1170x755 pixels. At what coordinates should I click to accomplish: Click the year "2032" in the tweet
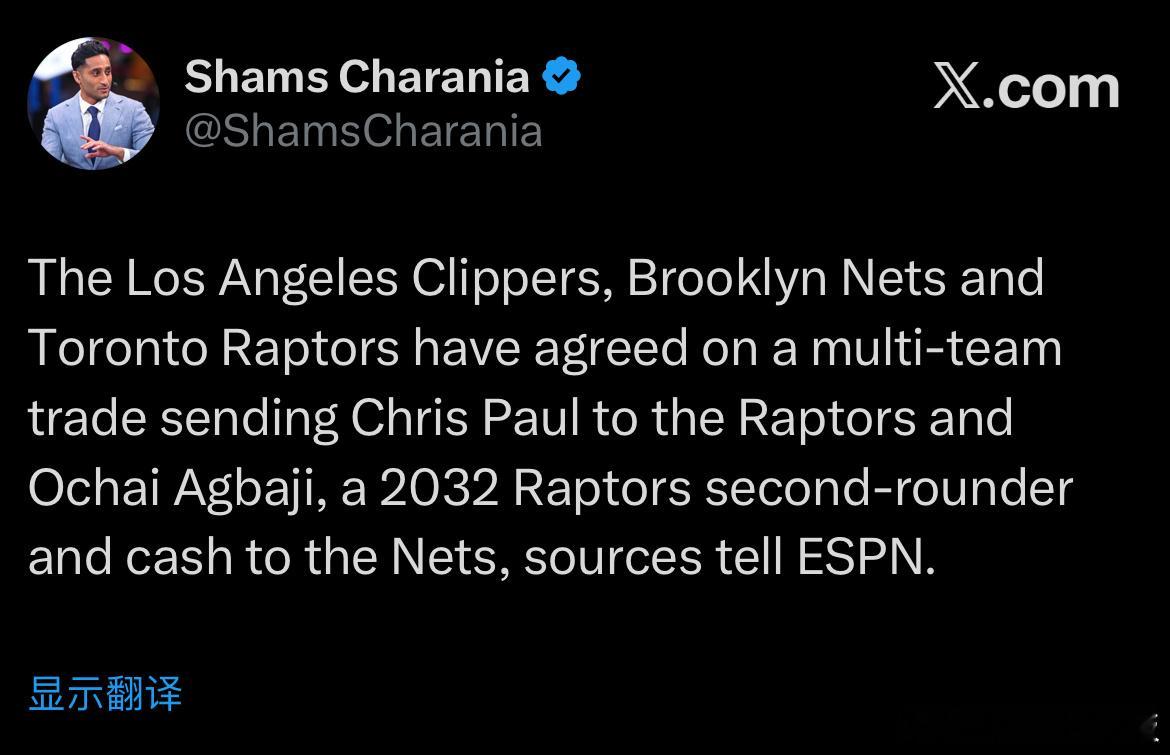440,489
